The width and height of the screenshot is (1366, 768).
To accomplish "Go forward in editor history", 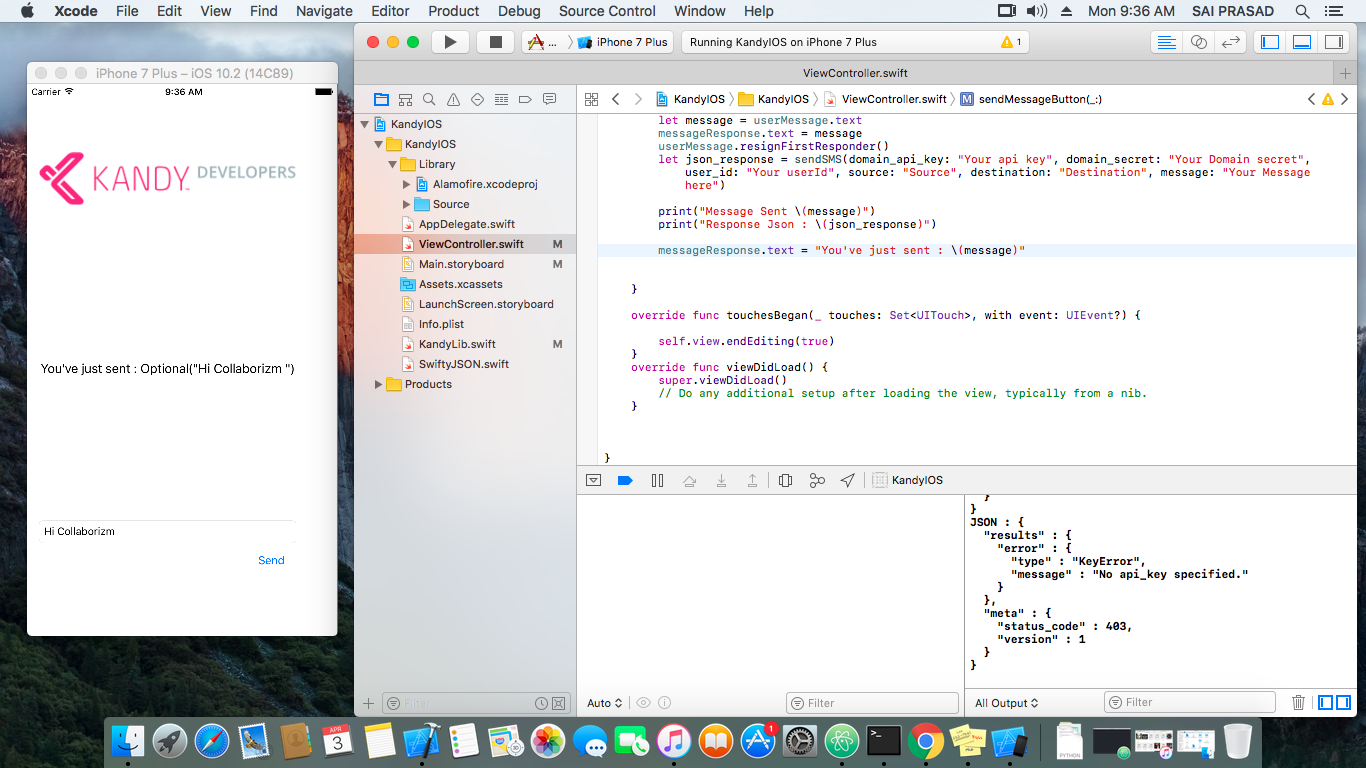I will pos(638,99).
